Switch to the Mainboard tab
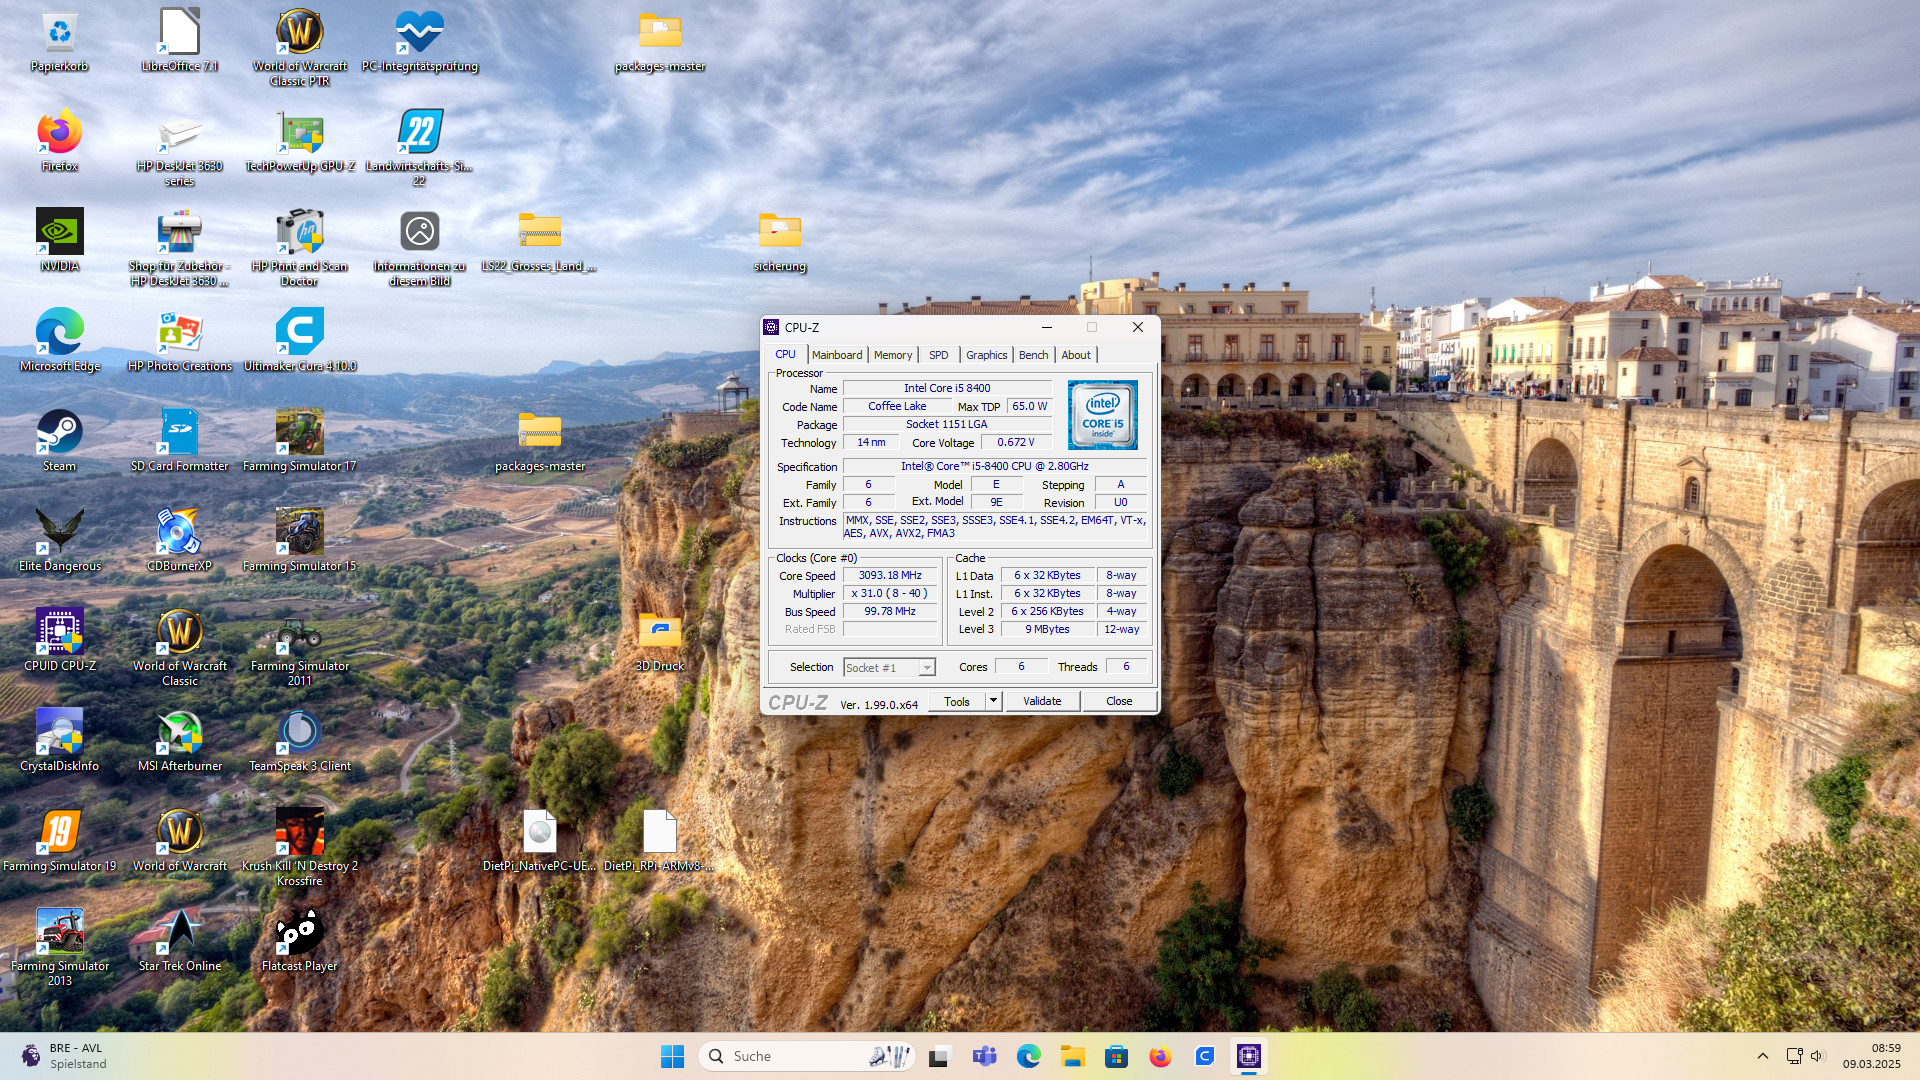This screenshot has width=1920, height=1080. pyautogui.click(x=836, y=355)
